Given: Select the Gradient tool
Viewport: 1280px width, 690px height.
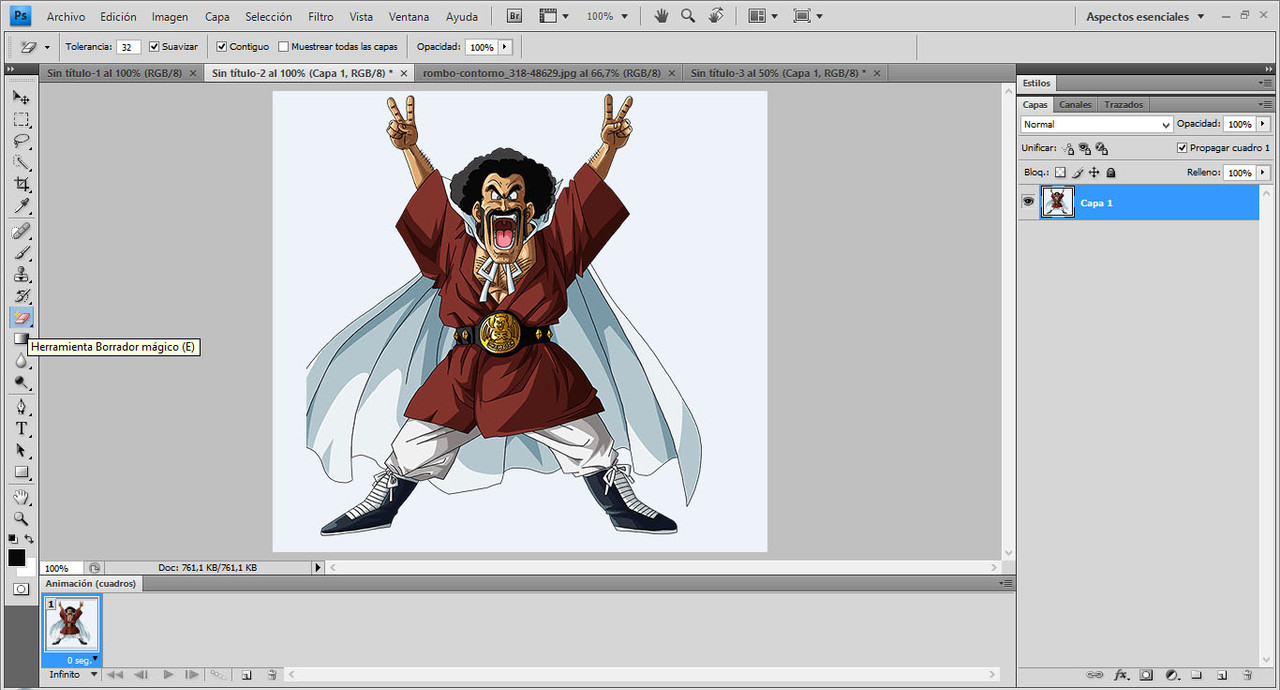Looking at the screenshot, I should 21,339.
